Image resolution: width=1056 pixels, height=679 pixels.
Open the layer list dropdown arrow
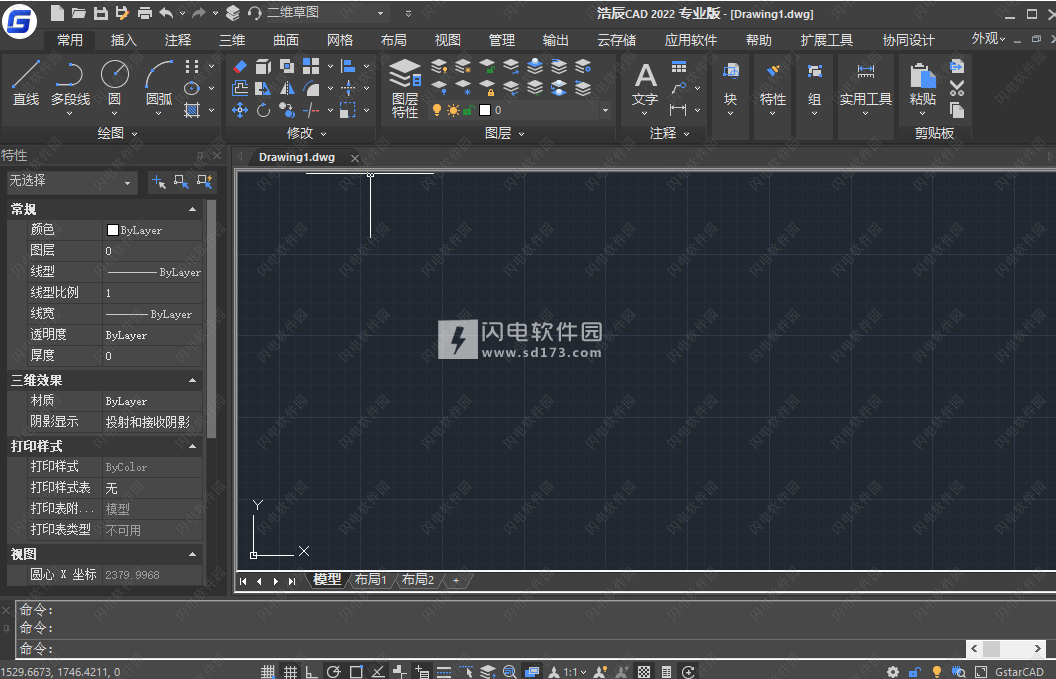605,110
